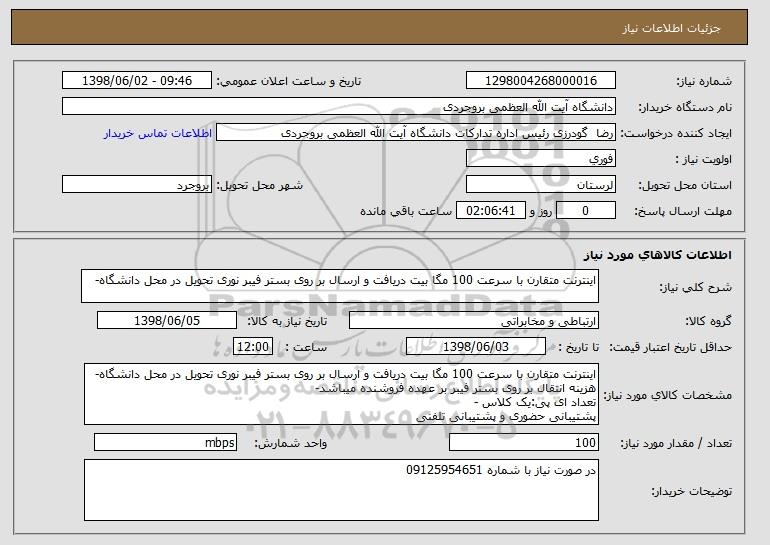770x545 pixels.
Task: Click the unit field showing mbps
Action: point(165,442)
